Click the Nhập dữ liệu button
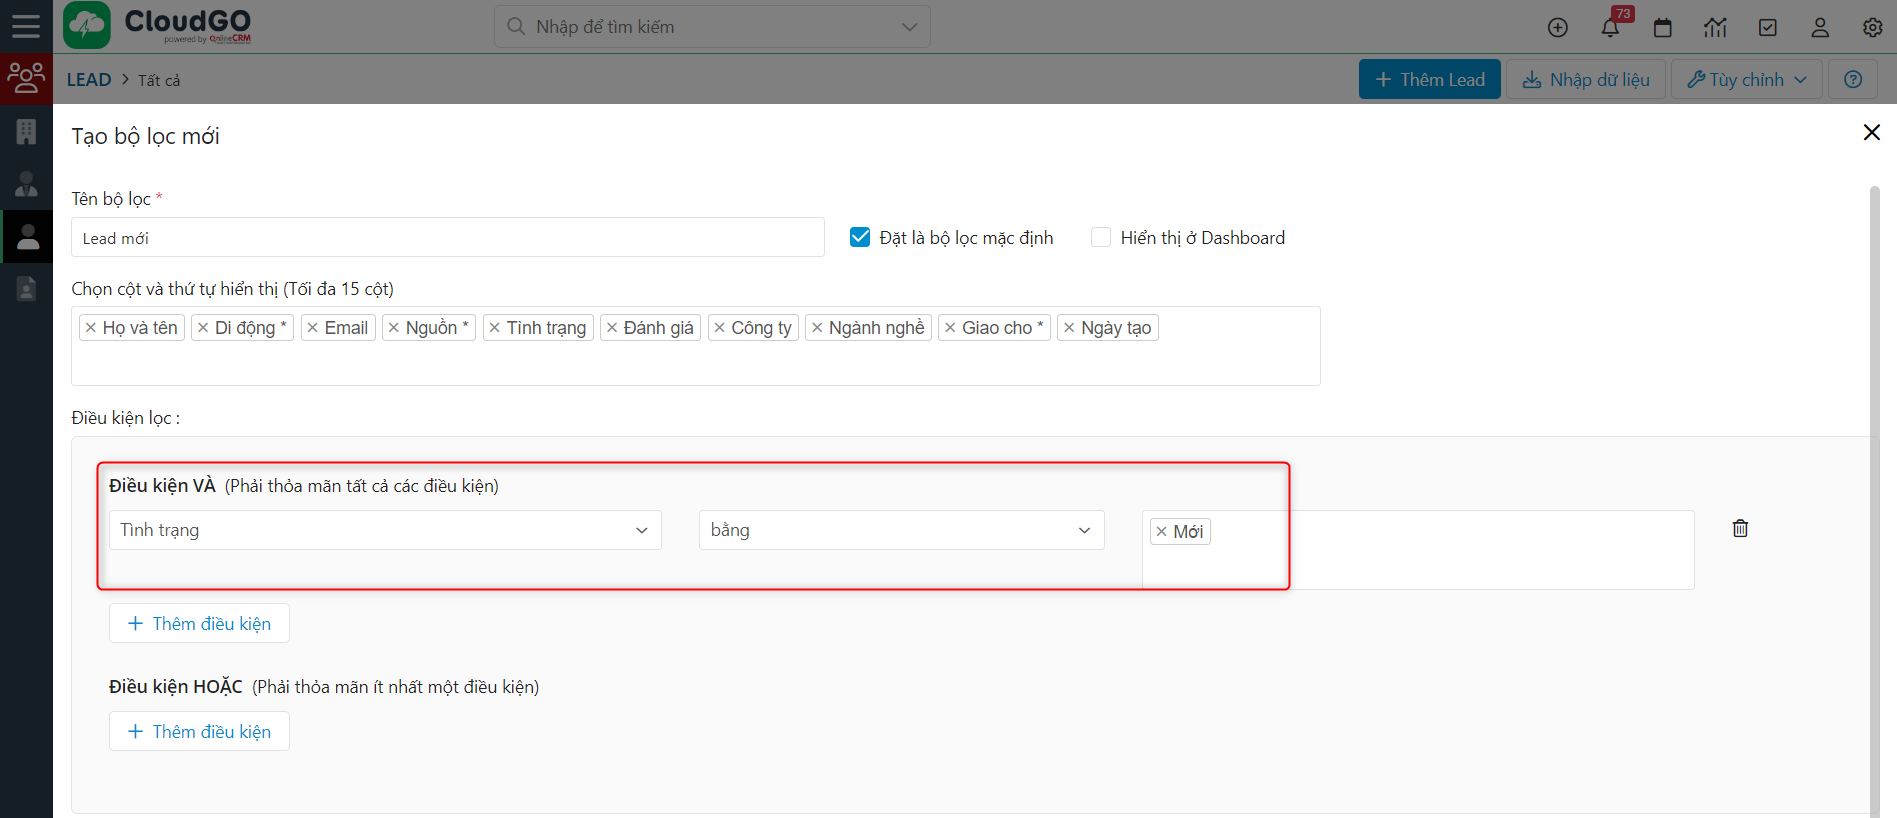This screenshot has width=1897, height=818. pyautogui.click(x=1586, y=79)
